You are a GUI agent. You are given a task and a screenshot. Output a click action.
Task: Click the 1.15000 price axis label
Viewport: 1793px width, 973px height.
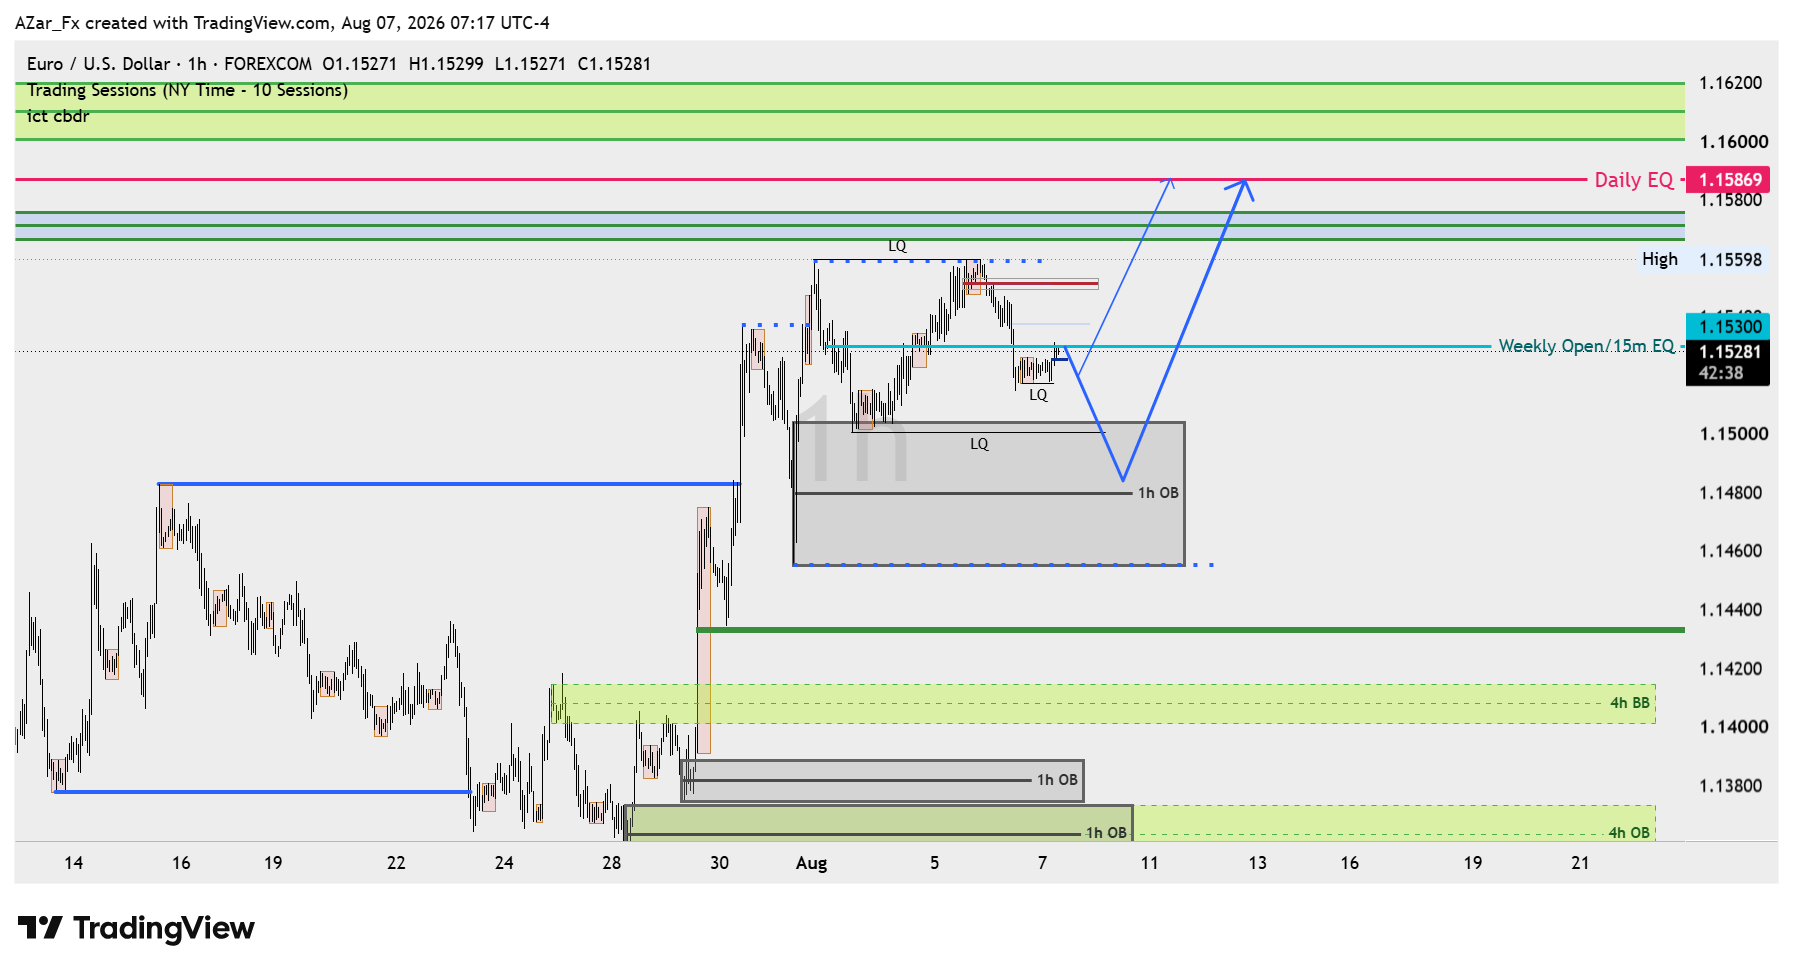click(1734, 434)
